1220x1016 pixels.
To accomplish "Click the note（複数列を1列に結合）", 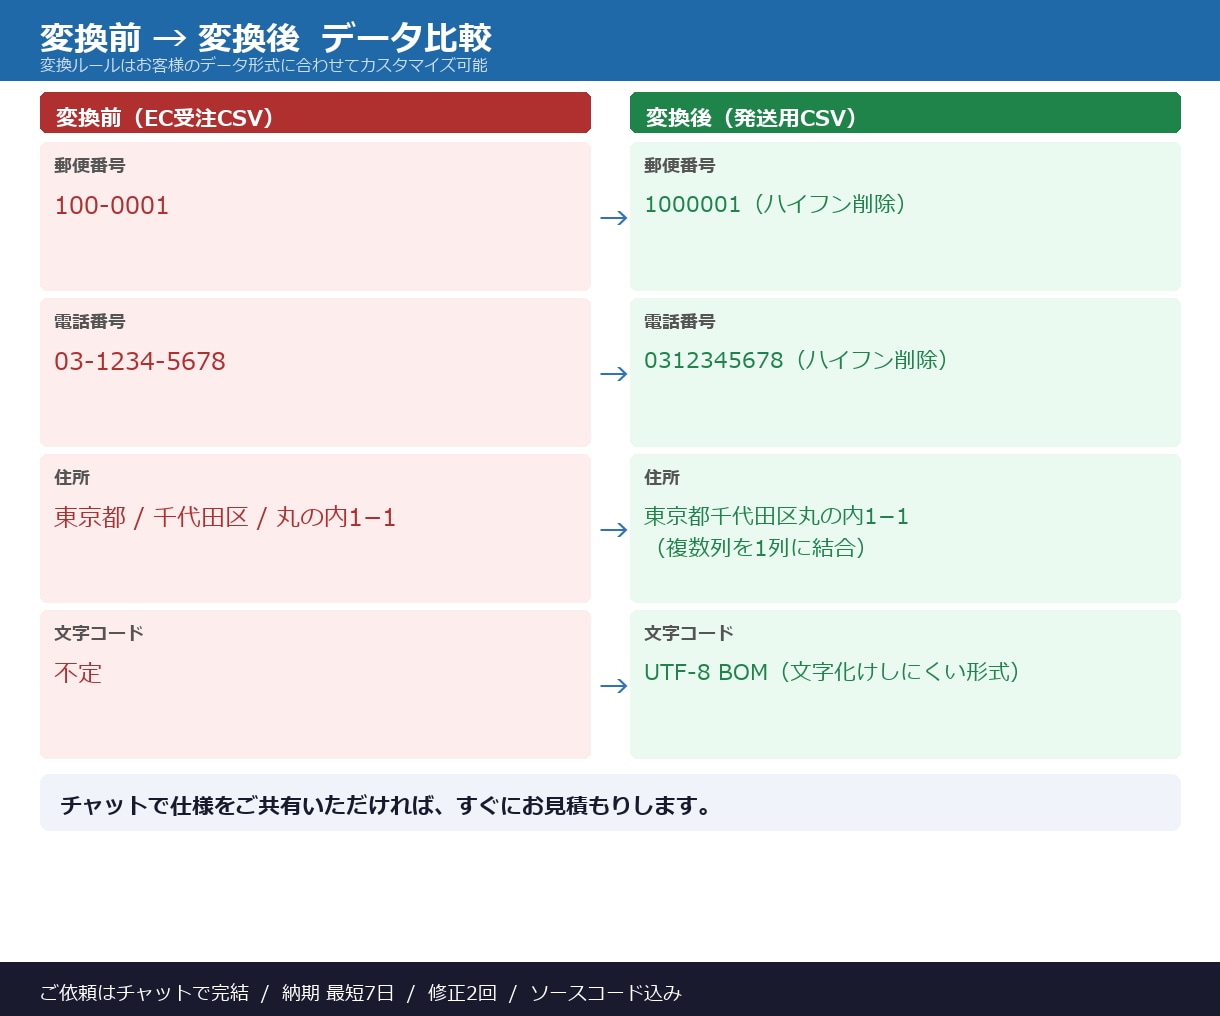I will pyautogui.click(x=761, y=548).
